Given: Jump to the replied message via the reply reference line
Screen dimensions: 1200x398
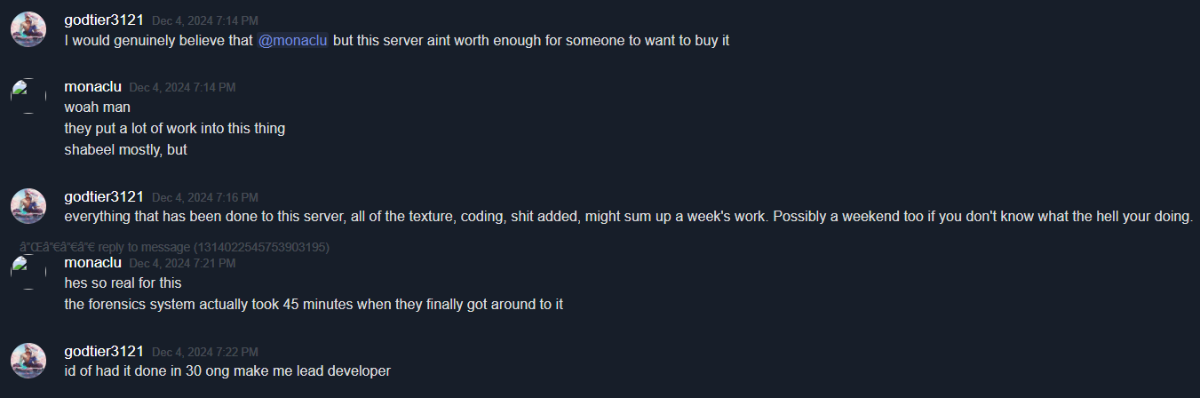Looking at the screenshot, I should [x=175, y=246].
